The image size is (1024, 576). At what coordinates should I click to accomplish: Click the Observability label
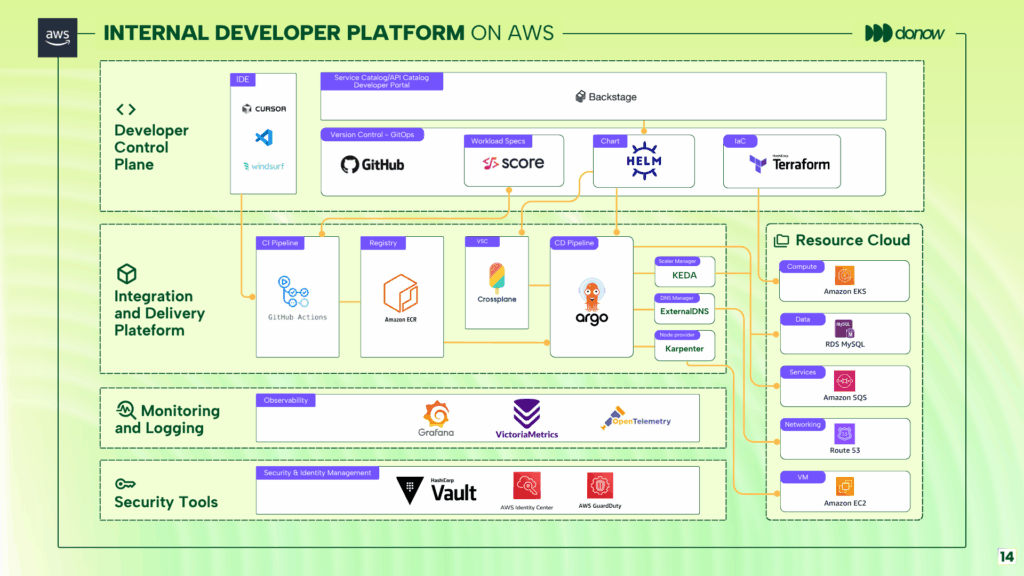point(286,400)
